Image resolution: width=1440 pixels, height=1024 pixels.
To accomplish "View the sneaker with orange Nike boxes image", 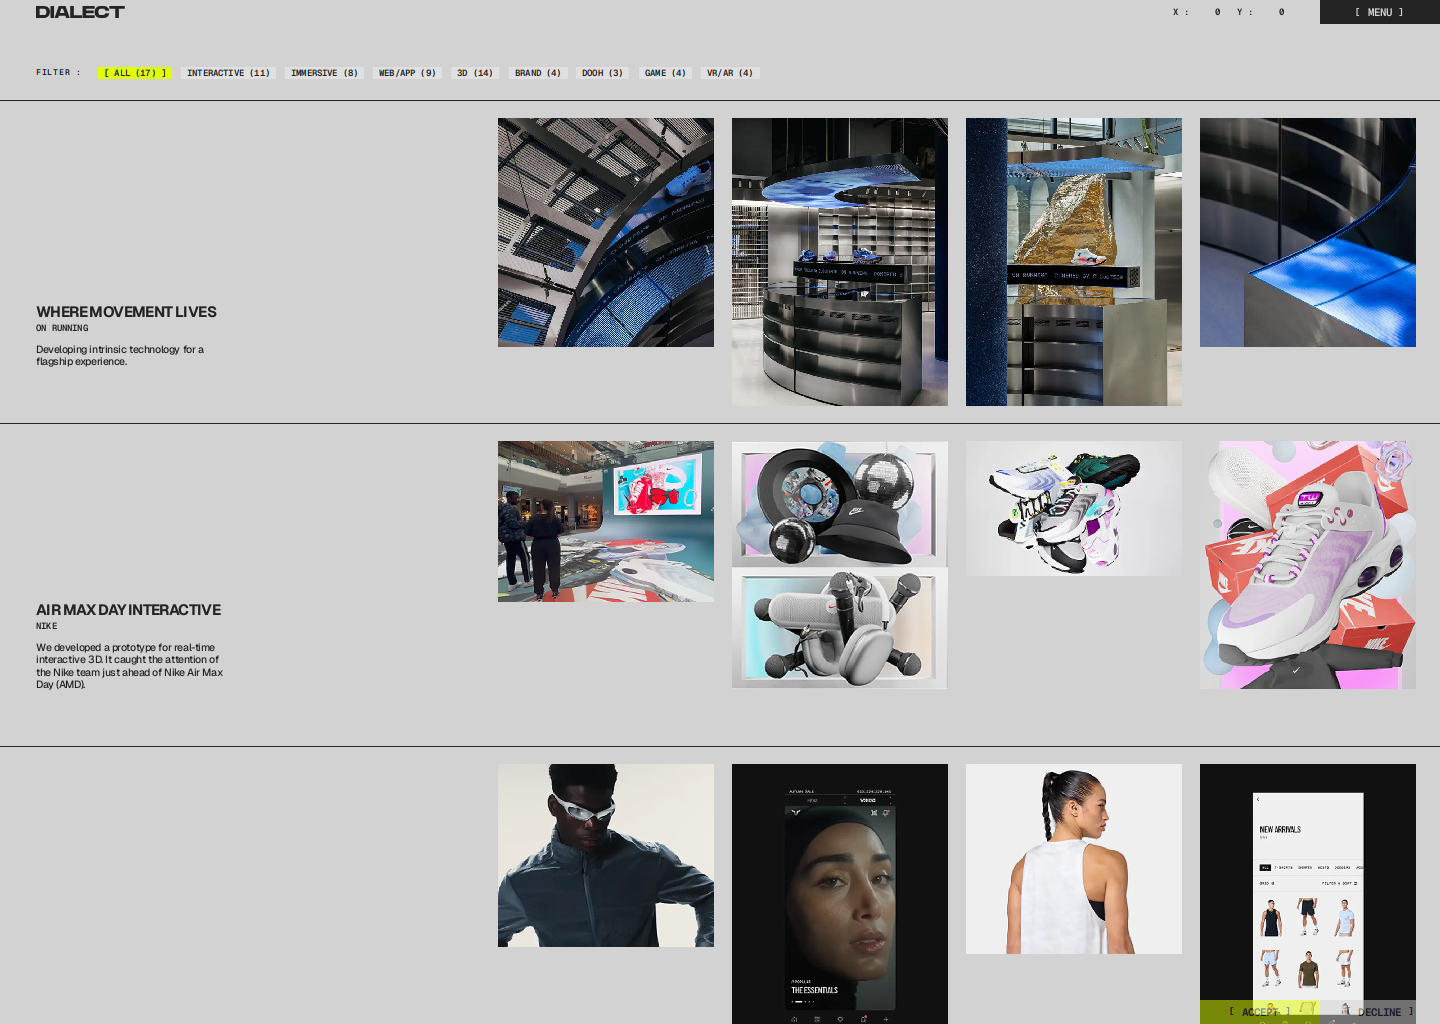I will pos(1307,565).
